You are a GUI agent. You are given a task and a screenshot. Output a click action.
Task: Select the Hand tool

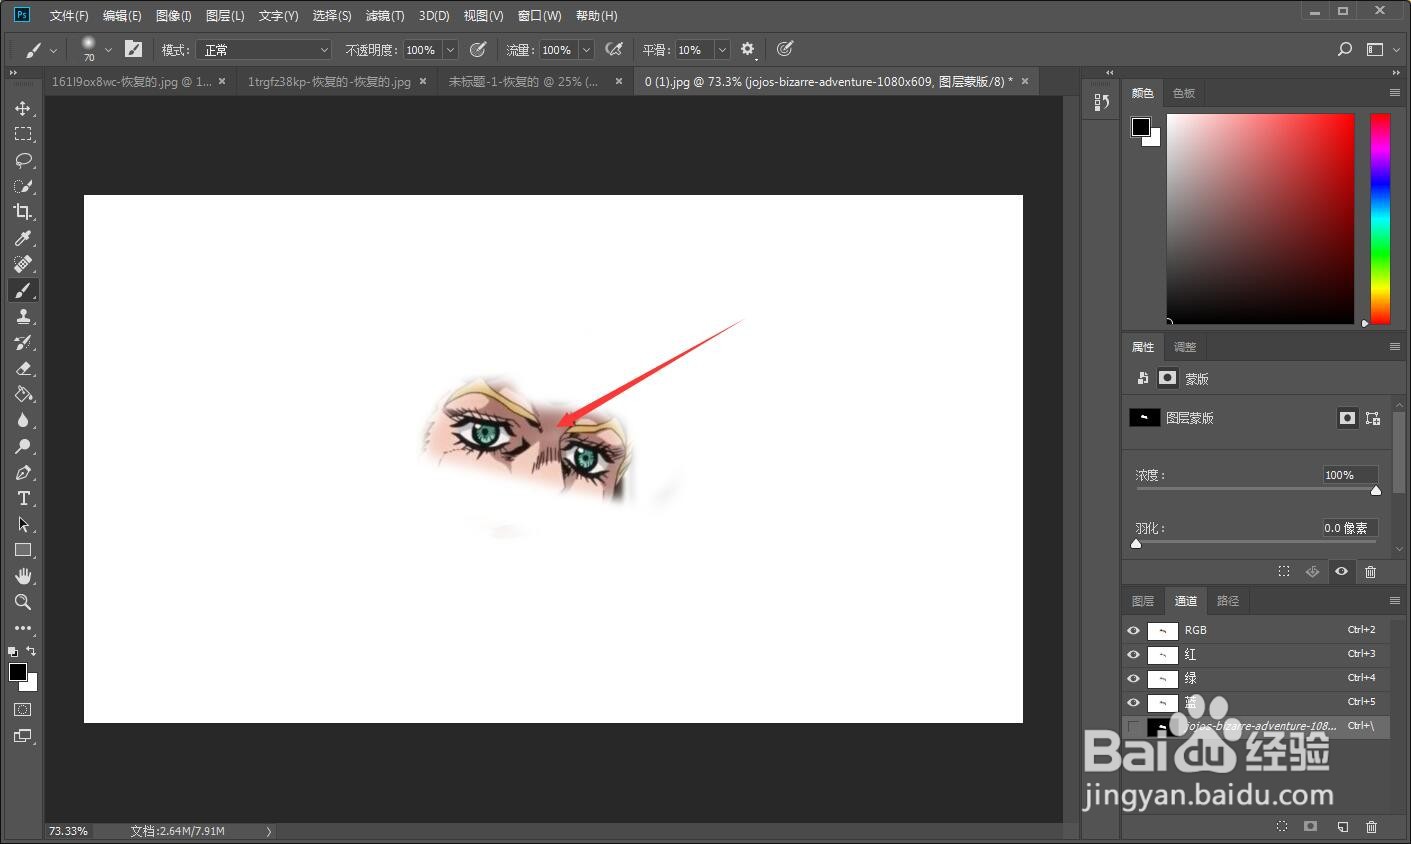23,576
